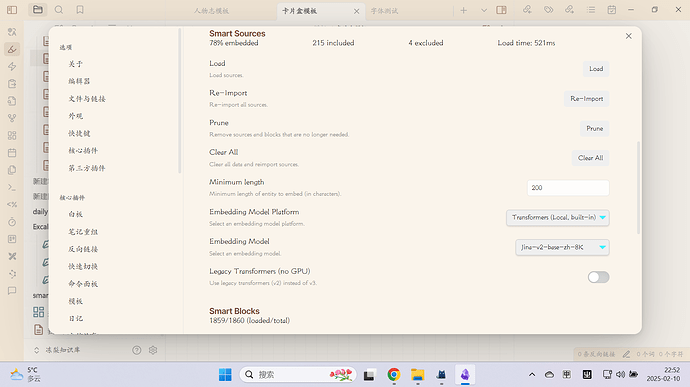Click the settings dialog vertical scrollbar
Screen dimensions: 690x387
click(639, 188)
